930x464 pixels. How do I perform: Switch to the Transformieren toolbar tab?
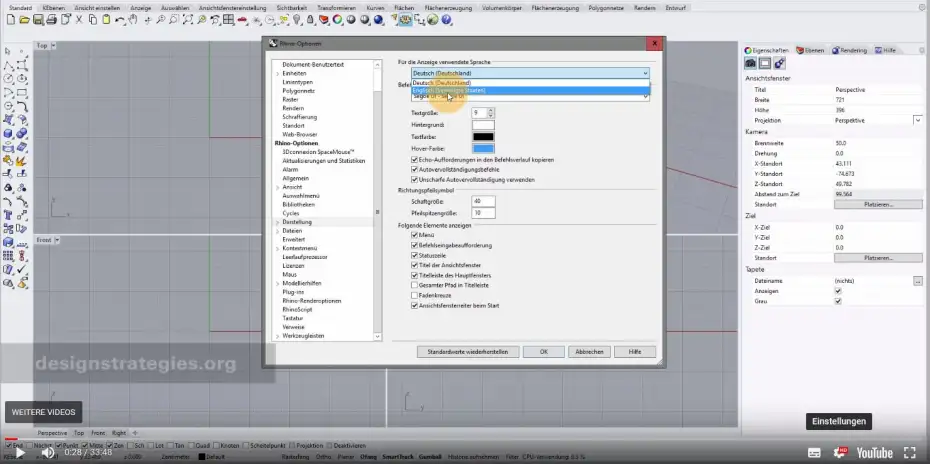(x=336, y=8)
